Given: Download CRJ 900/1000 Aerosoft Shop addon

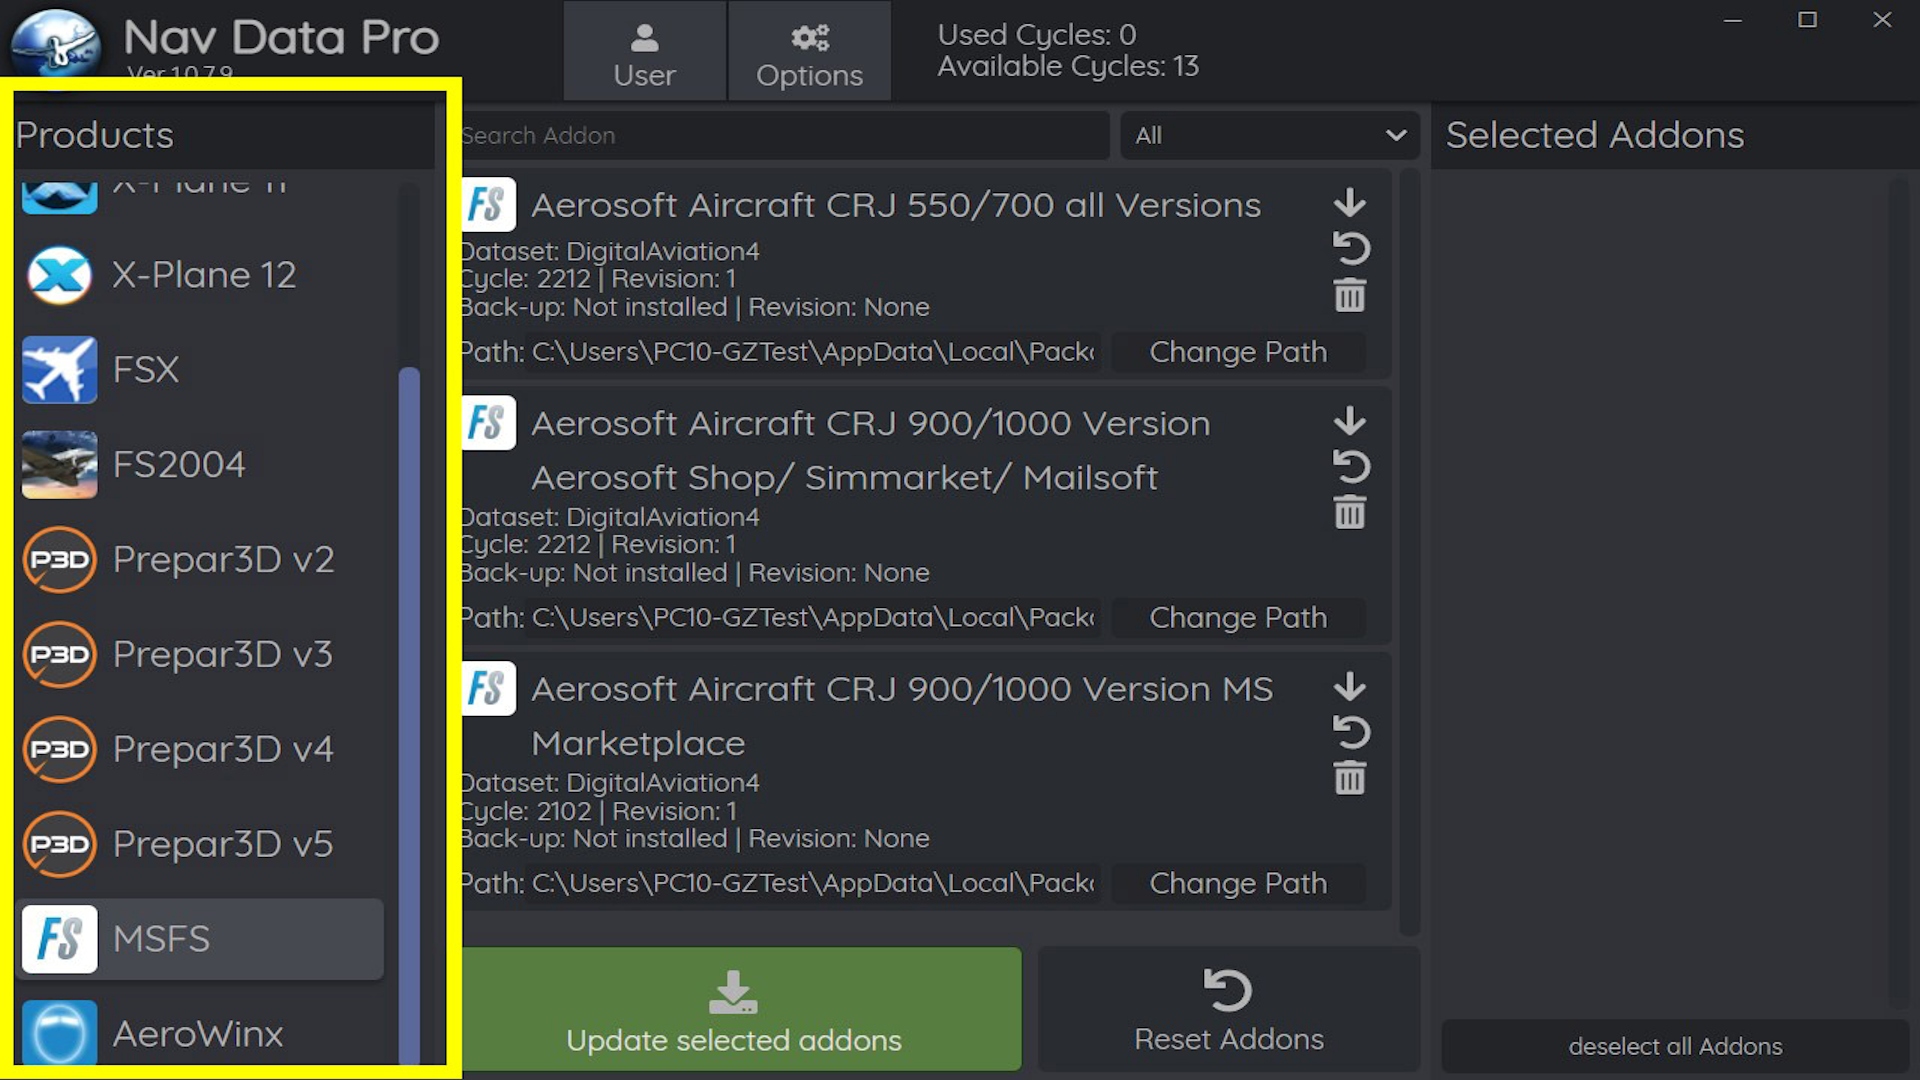Looking at the screenshot, I should tap(1350, 421).
